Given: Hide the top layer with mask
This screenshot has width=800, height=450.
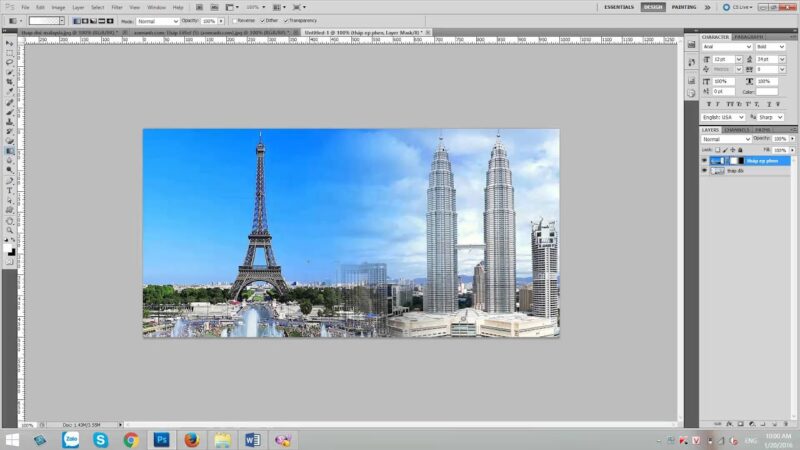Looking at the screenshot, I should click(705, 161).
